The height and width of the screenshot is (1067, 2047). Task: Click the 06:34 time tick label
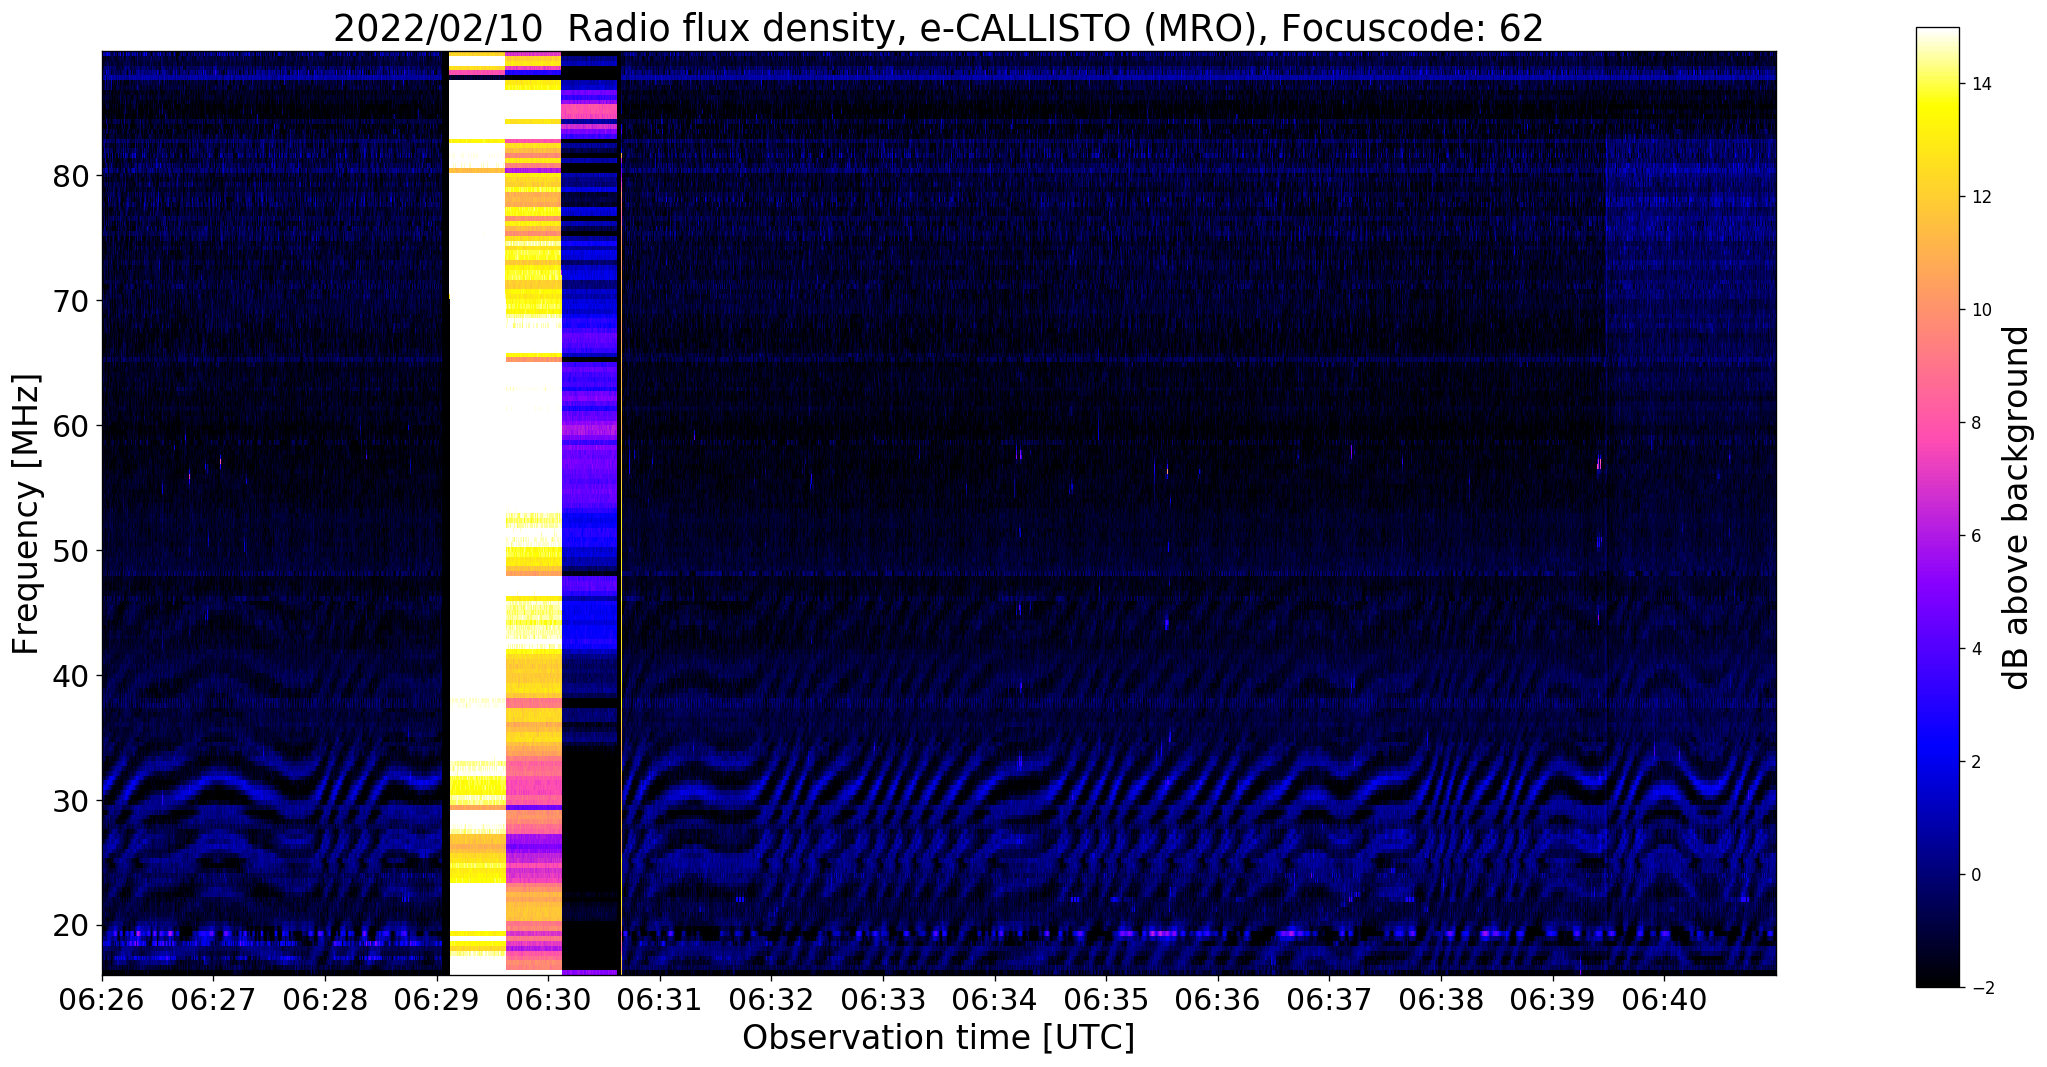click(995, 1000)
